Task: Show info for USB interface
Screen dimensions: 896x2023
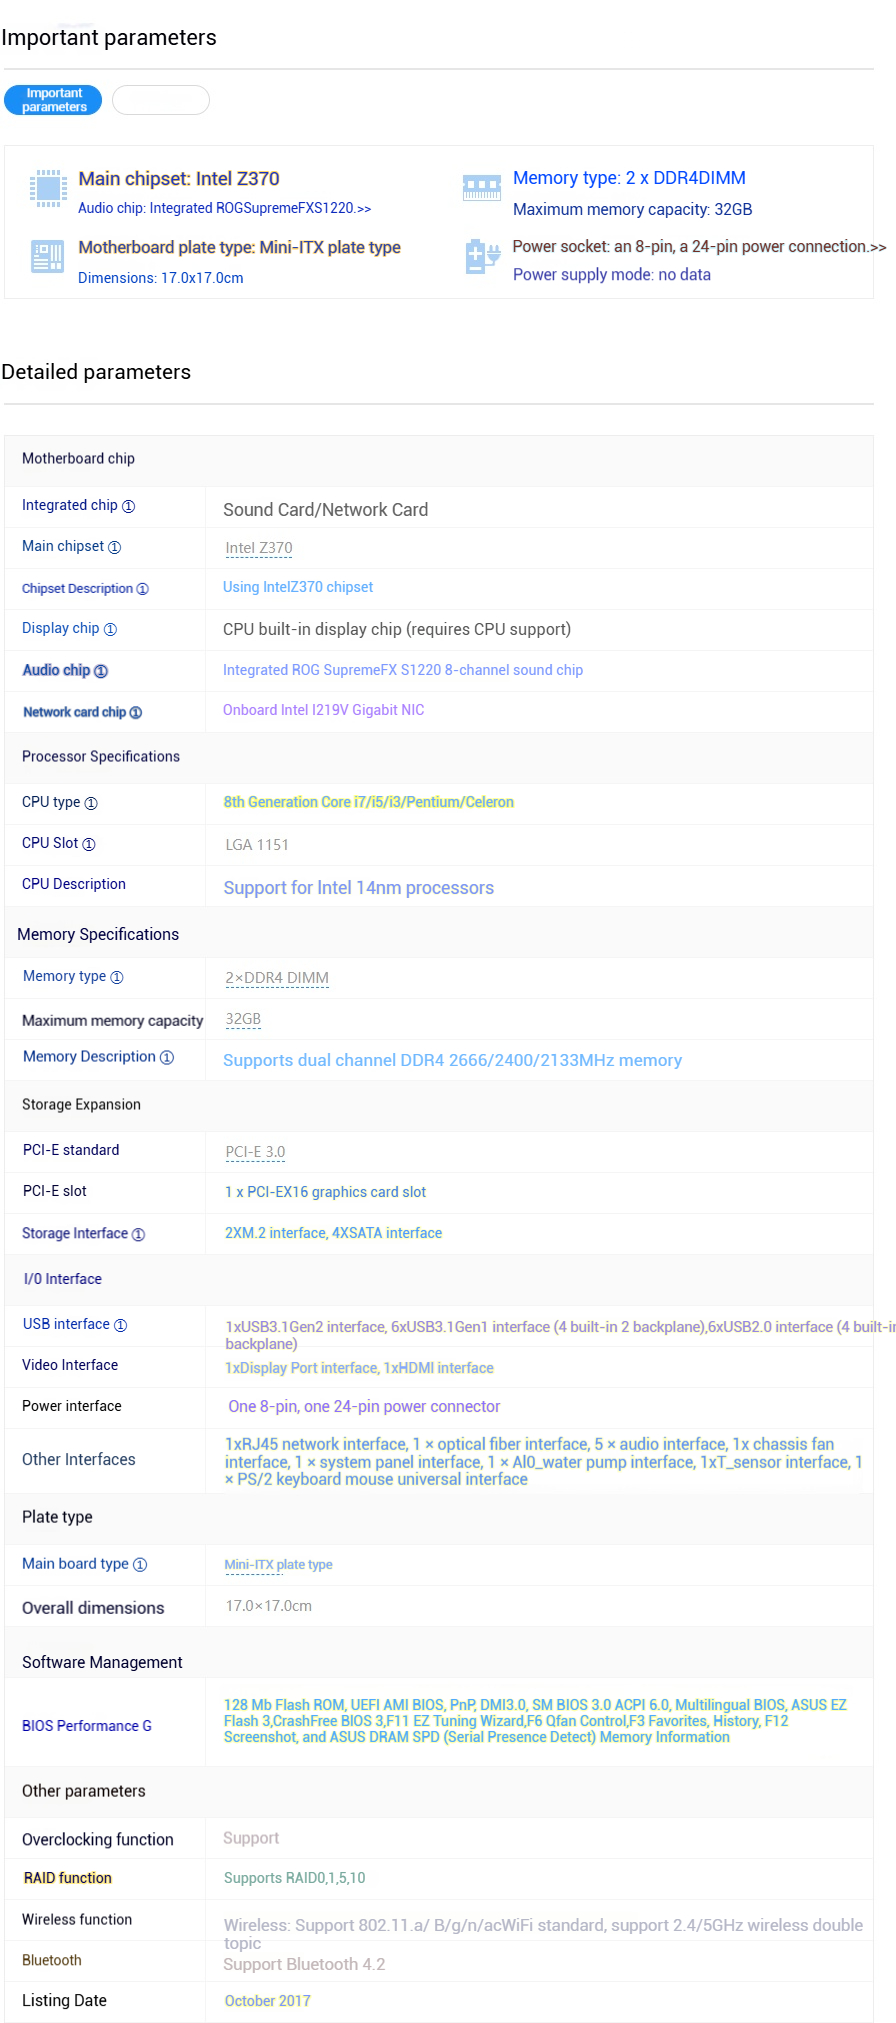Action: click(x=120, y=1325)
